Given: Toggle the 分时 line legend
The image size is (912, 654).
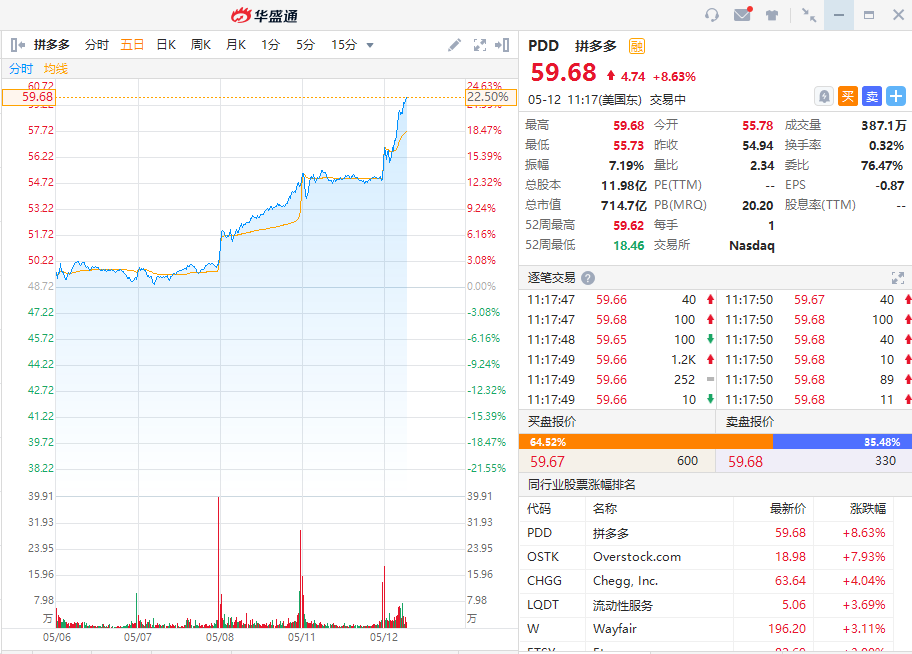Looking at the screenshot, I should click(21, 69).
